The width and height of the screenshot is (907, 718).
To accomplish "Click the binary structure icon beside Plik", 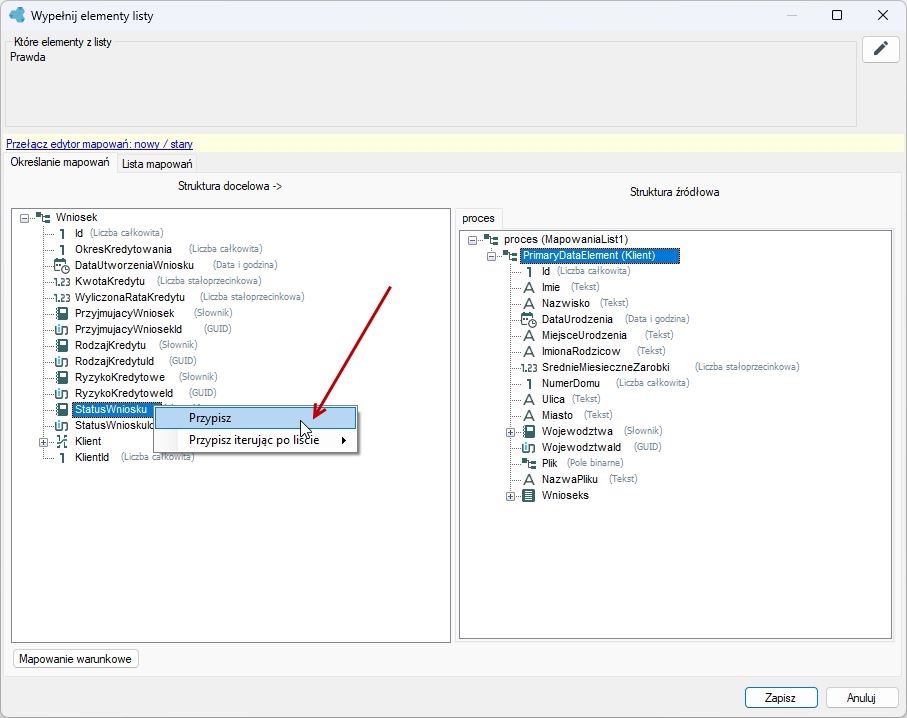I will [529, 463].
